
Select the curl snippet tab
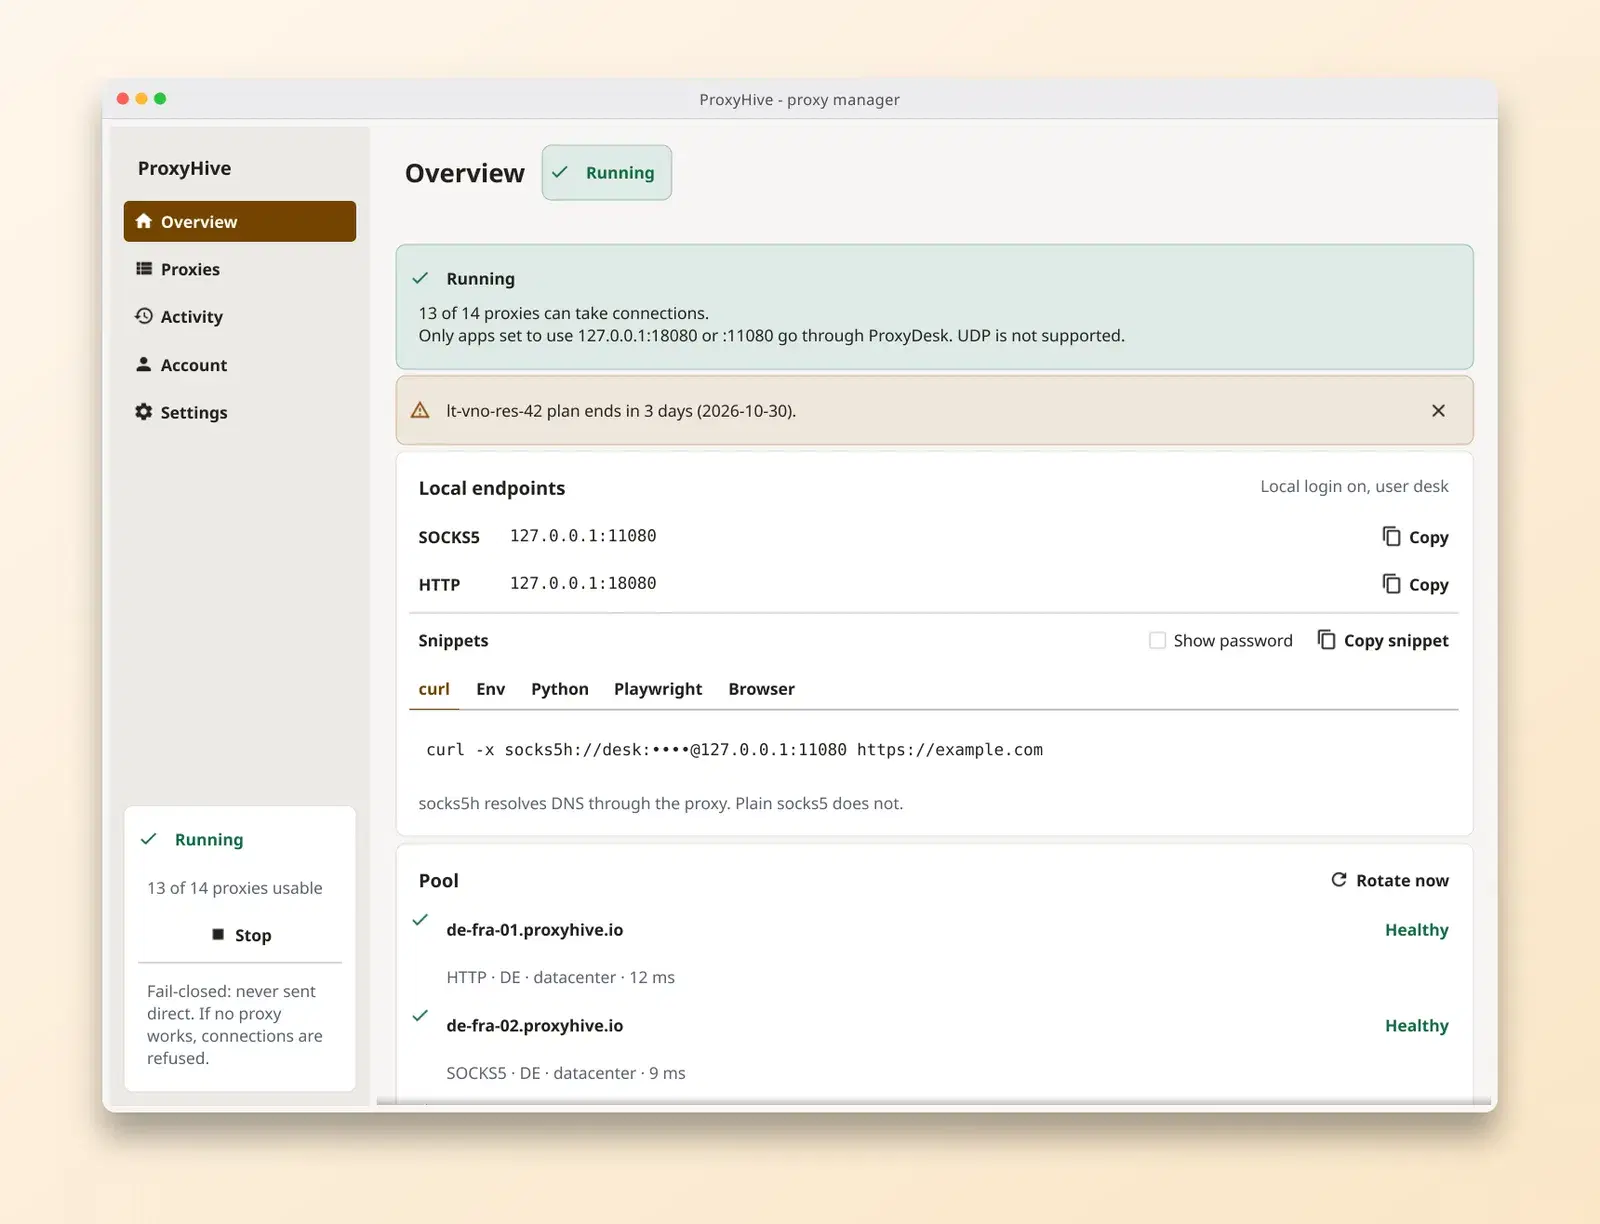[x=434, y=689]
